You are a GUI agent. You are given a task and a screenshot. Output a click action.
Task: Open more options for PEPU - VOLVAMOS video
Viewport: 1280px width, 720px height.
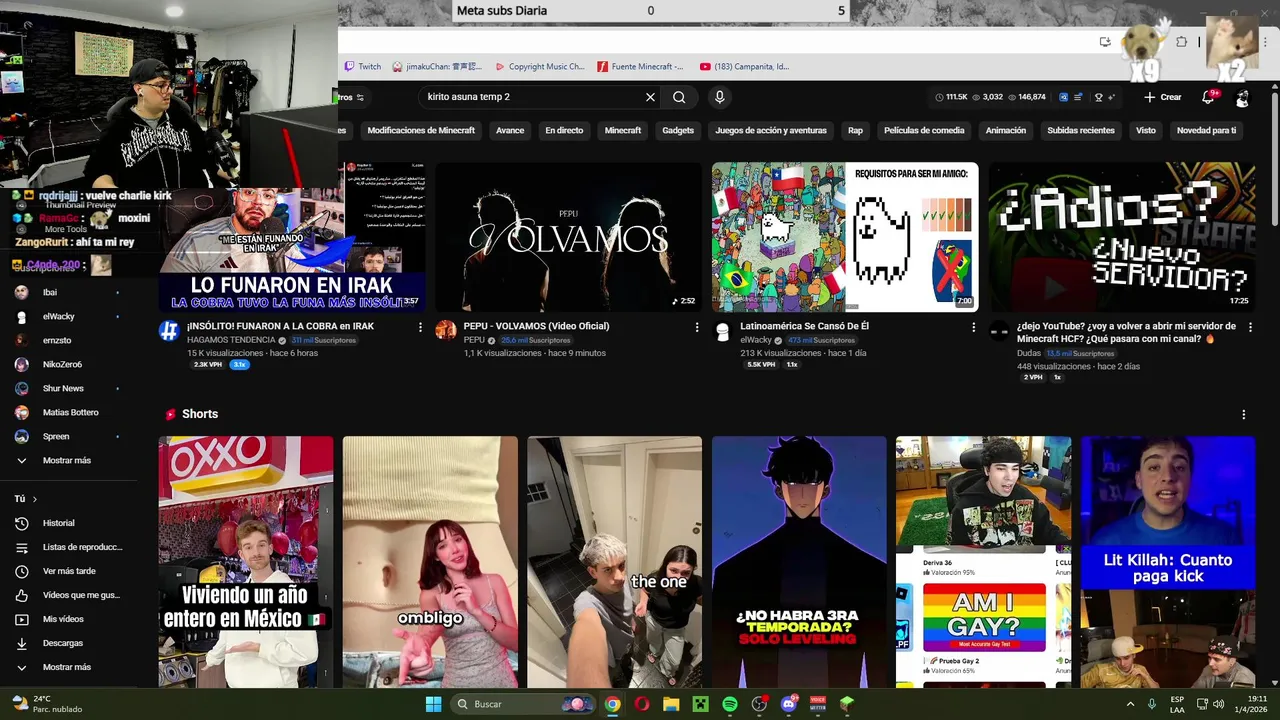[697, 327]
